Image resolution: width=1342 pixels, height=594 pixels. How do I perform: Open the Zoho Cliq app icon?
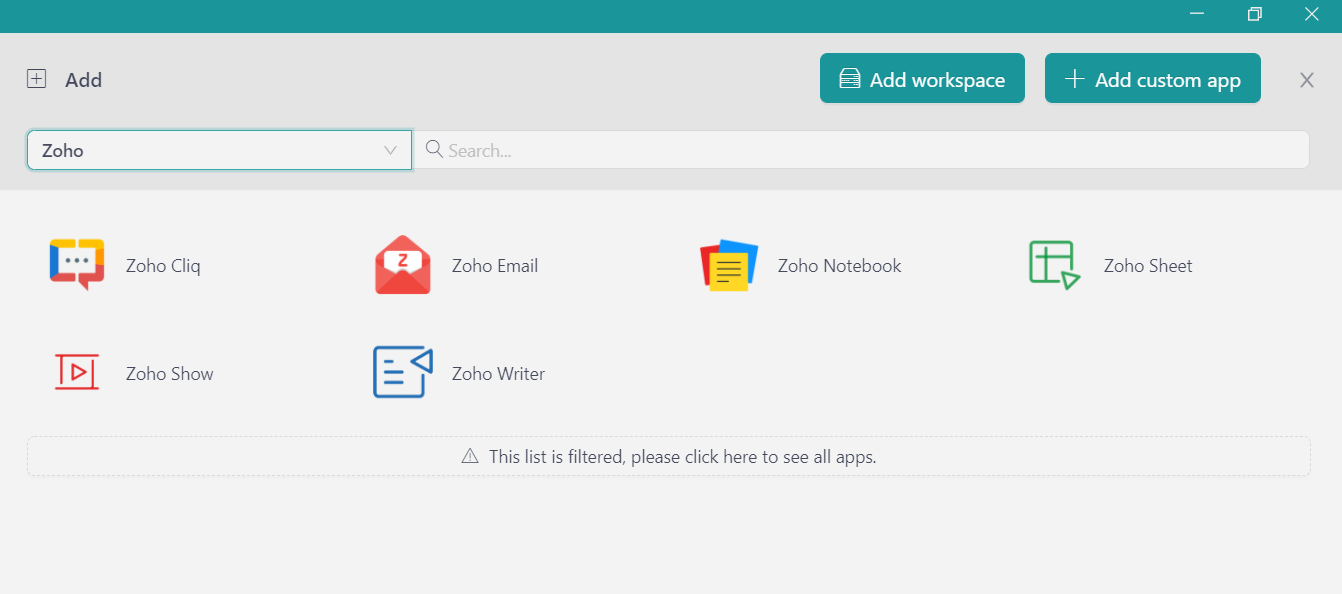[x=77, y=265]
